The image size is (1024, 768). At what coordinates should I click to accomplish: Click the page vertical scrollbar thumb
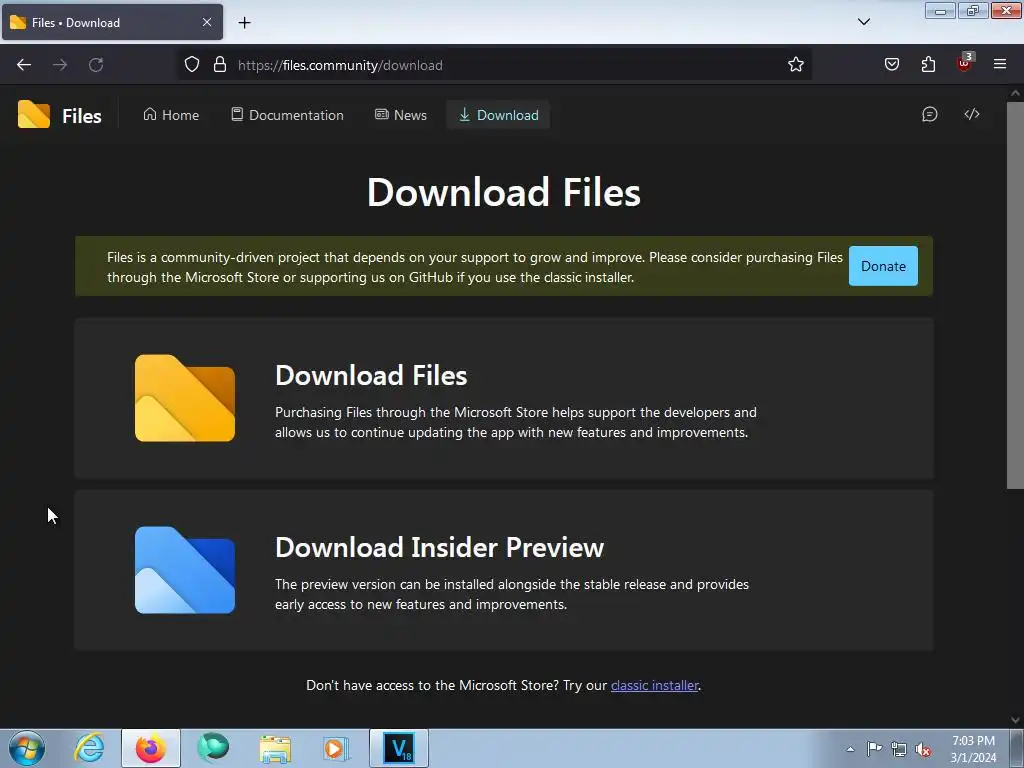(1015, 295)
